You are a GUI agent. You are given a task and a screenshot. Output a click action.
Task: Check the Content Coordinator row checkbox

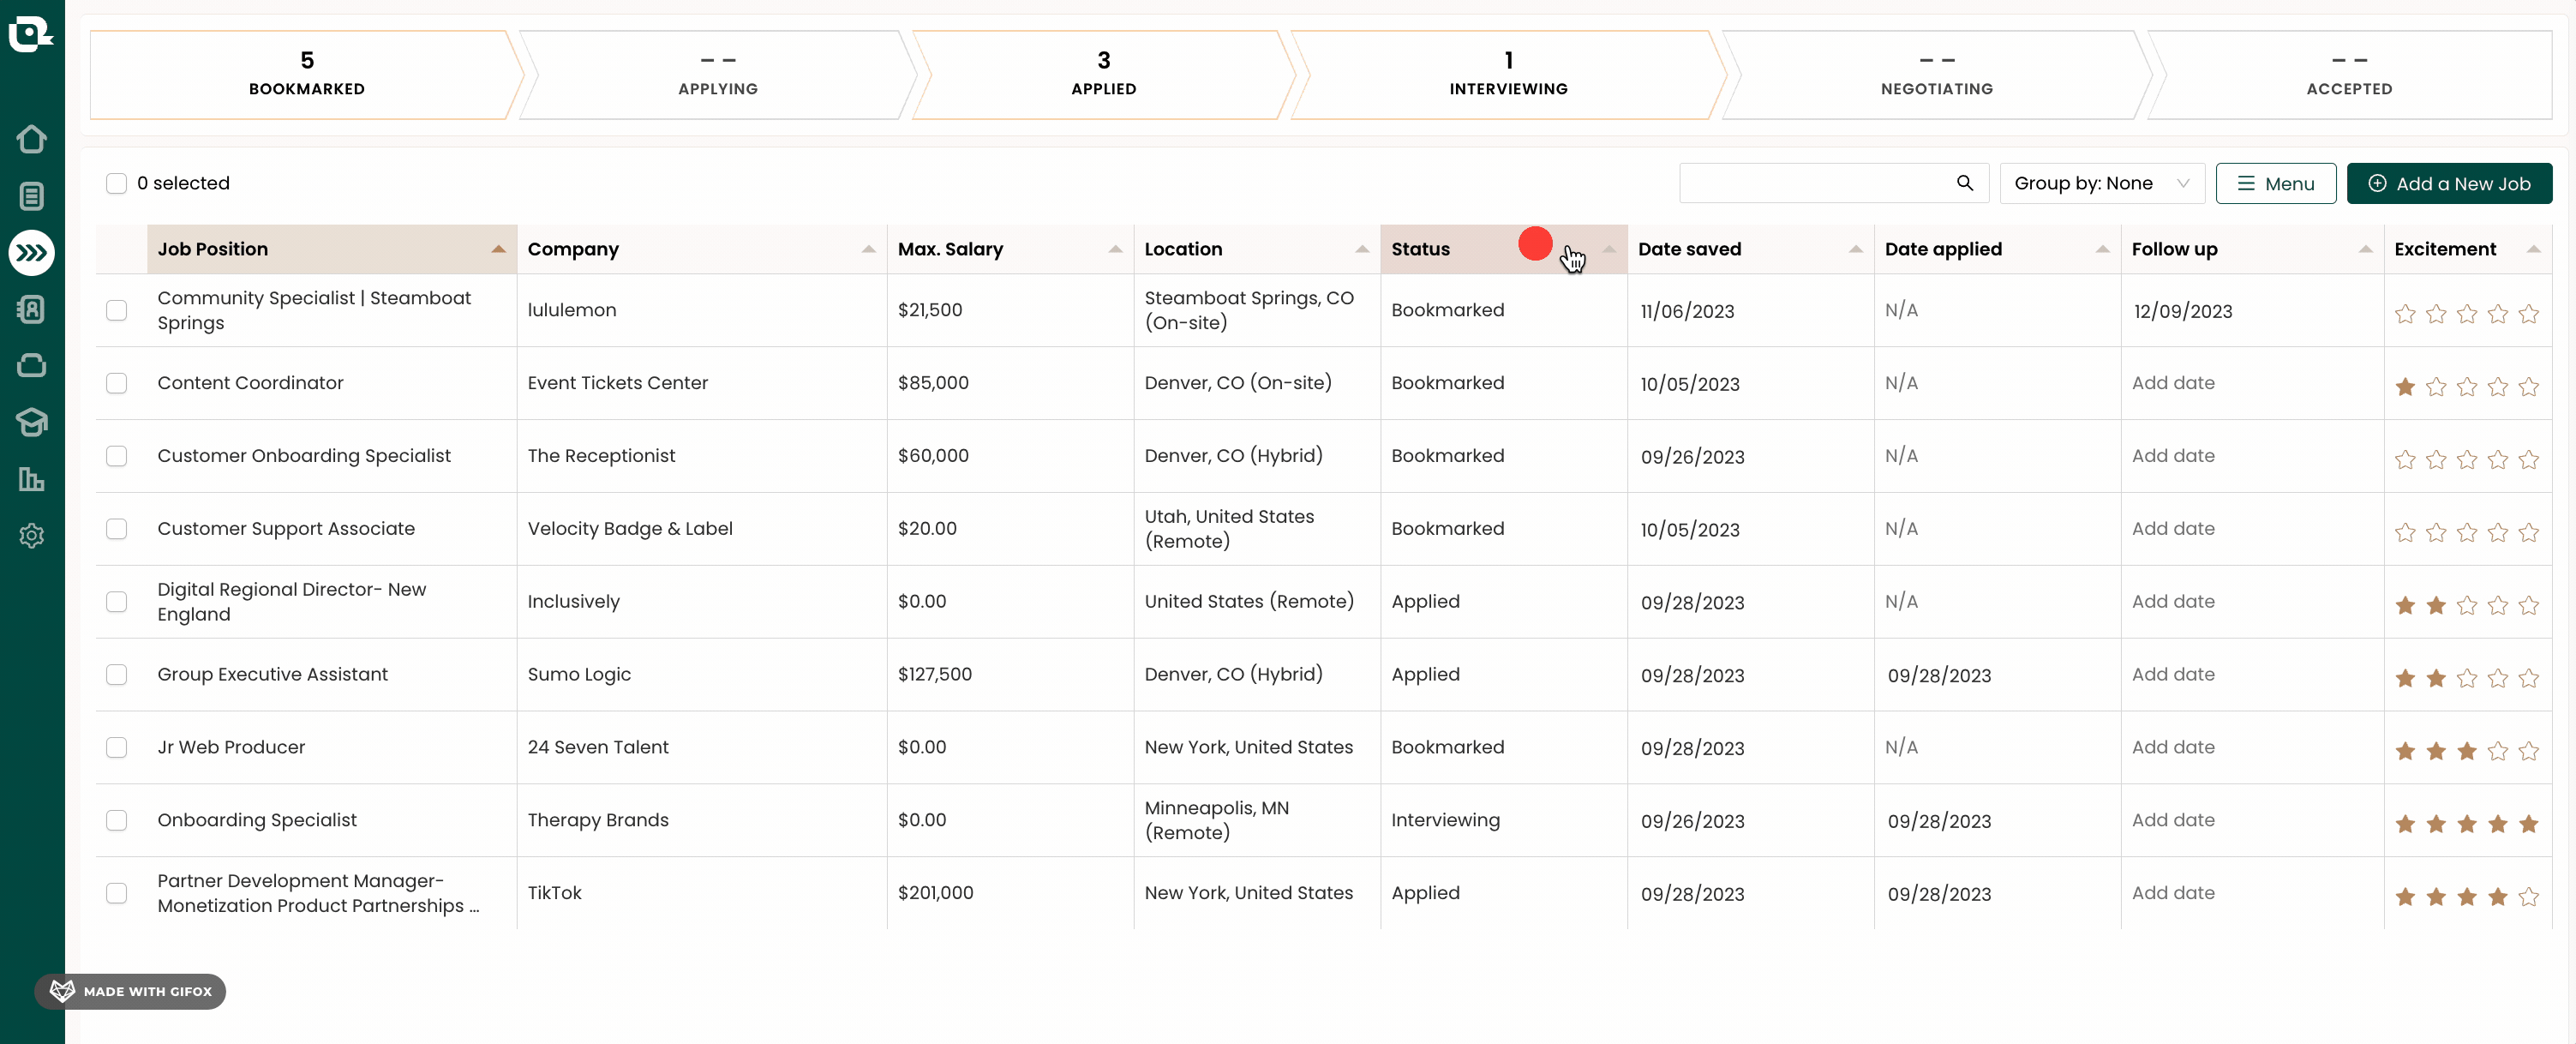(117, 383)
